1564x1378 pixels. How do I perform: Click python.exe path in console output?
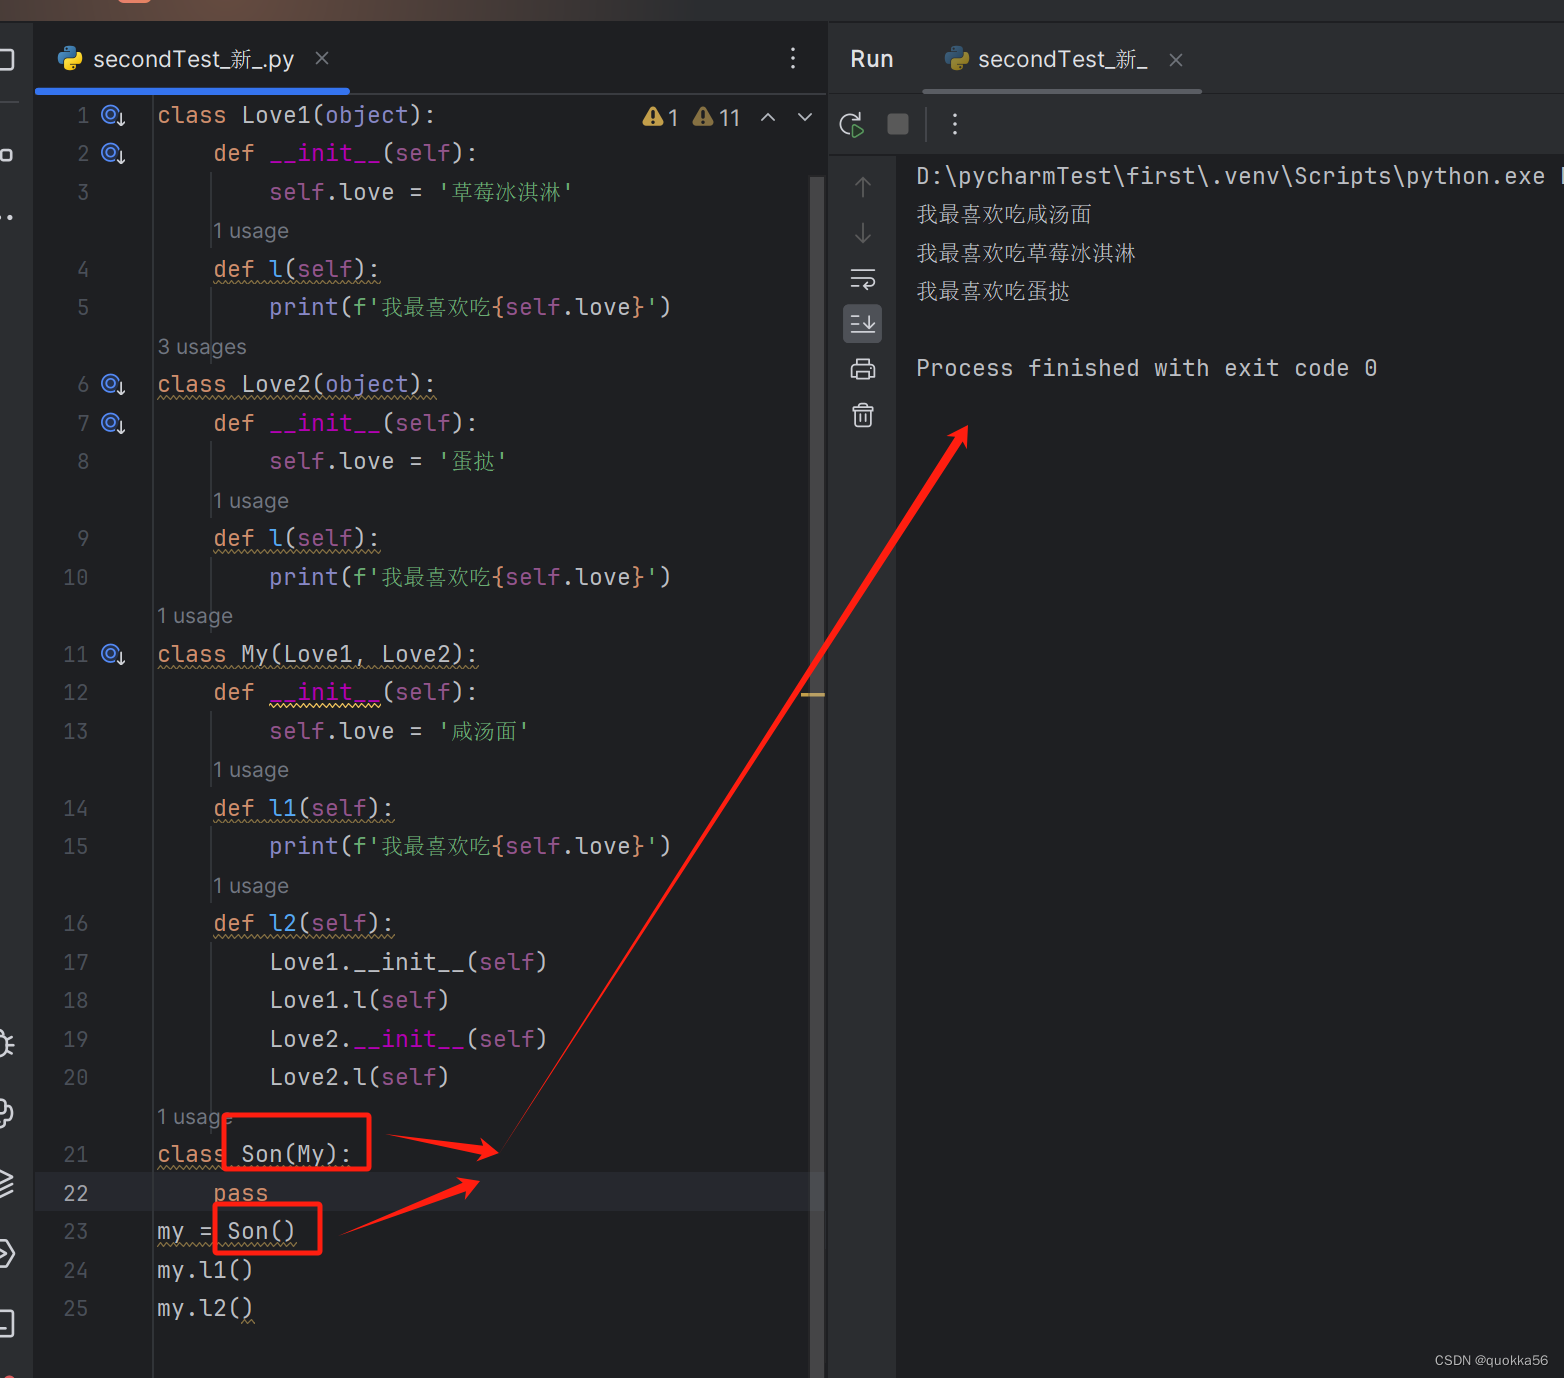point(1231,177)
